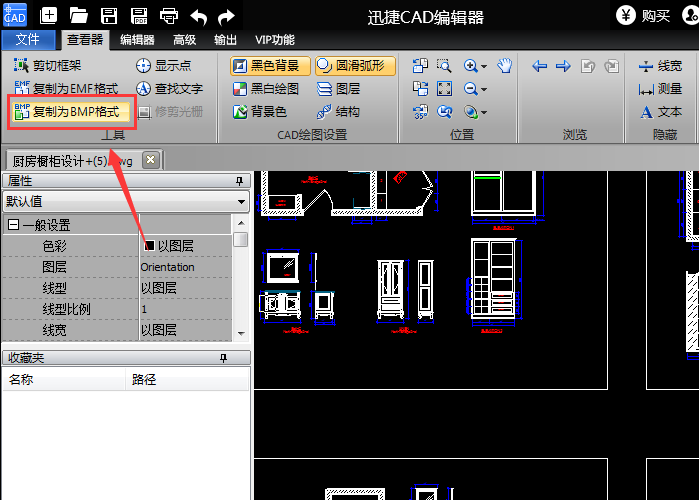This screenshot has width=699, height=500.
Task: Click 复制为BMP格式 button
Action: click(67, 111)
